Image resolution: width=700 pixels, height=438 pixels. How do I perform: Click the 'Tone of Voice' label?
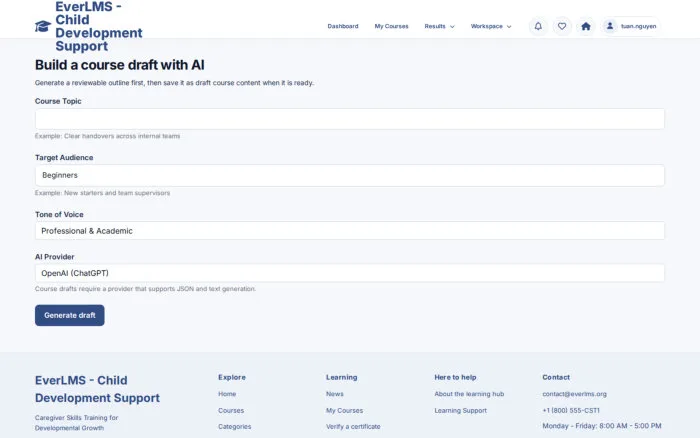pyautogui.click(x=59, y=215)
